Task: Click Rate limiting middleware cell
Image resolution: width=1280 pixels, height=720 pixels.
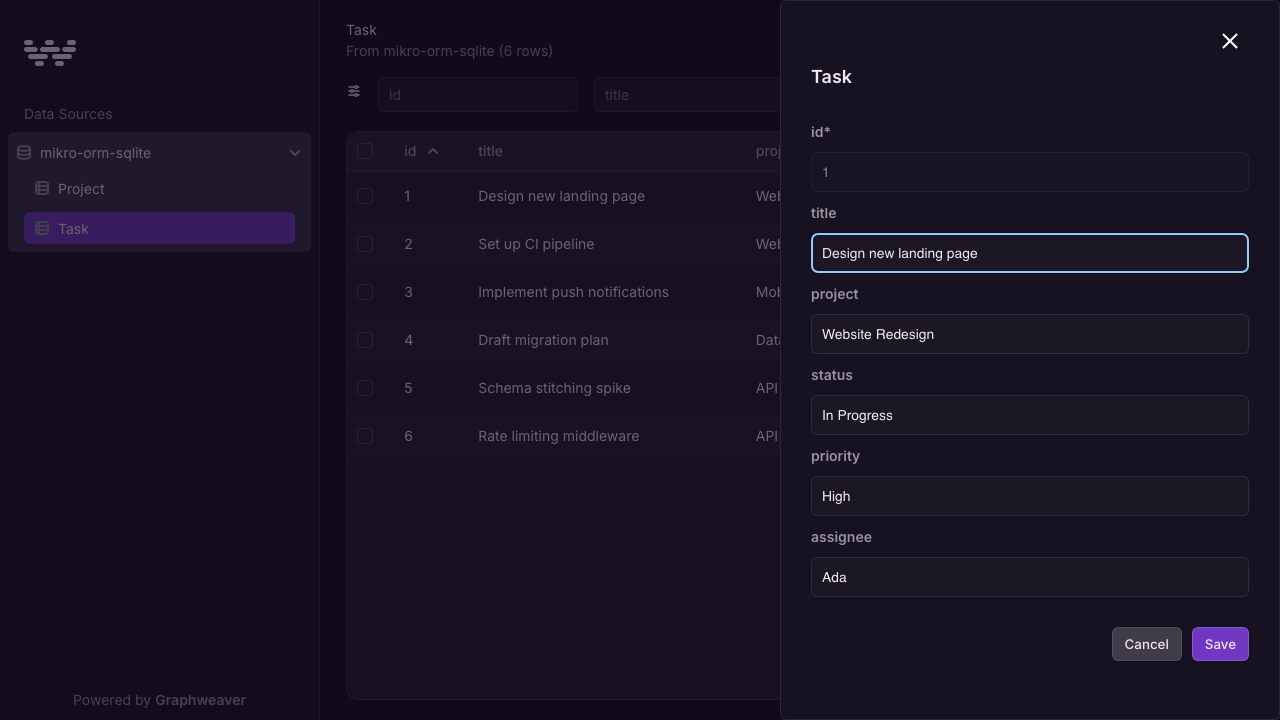Action: [558, 436]
